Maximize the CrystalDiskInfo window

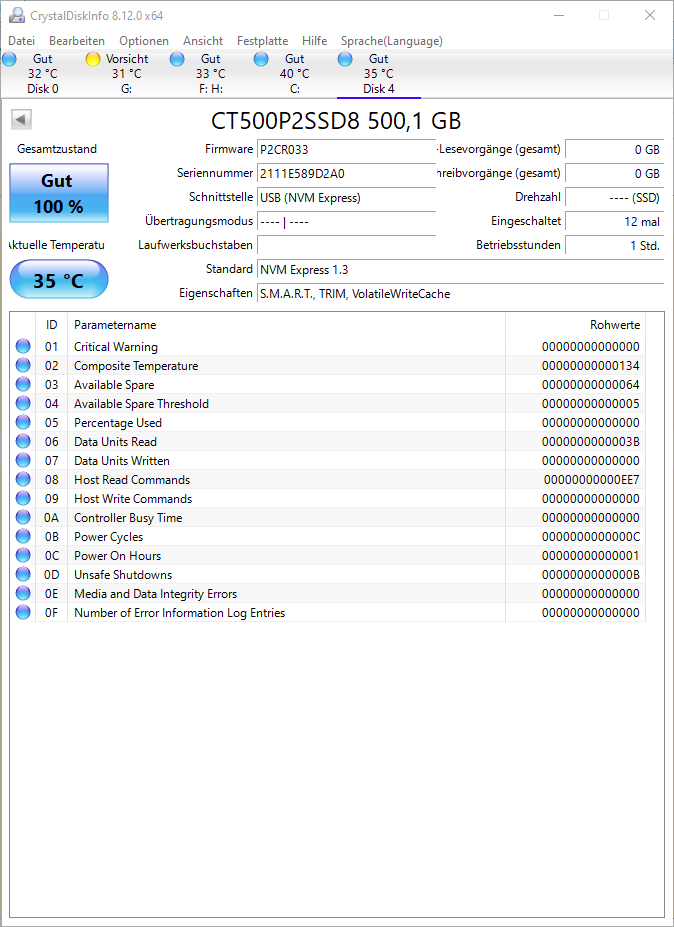coord(604,15)
